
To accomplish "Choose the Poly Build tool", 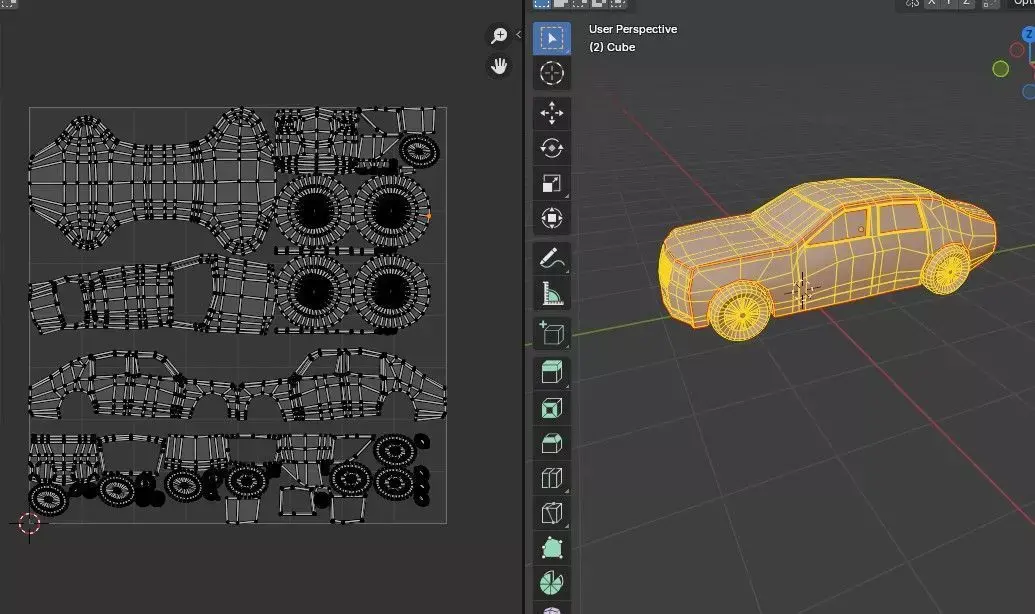I will [x=551, y=548].
